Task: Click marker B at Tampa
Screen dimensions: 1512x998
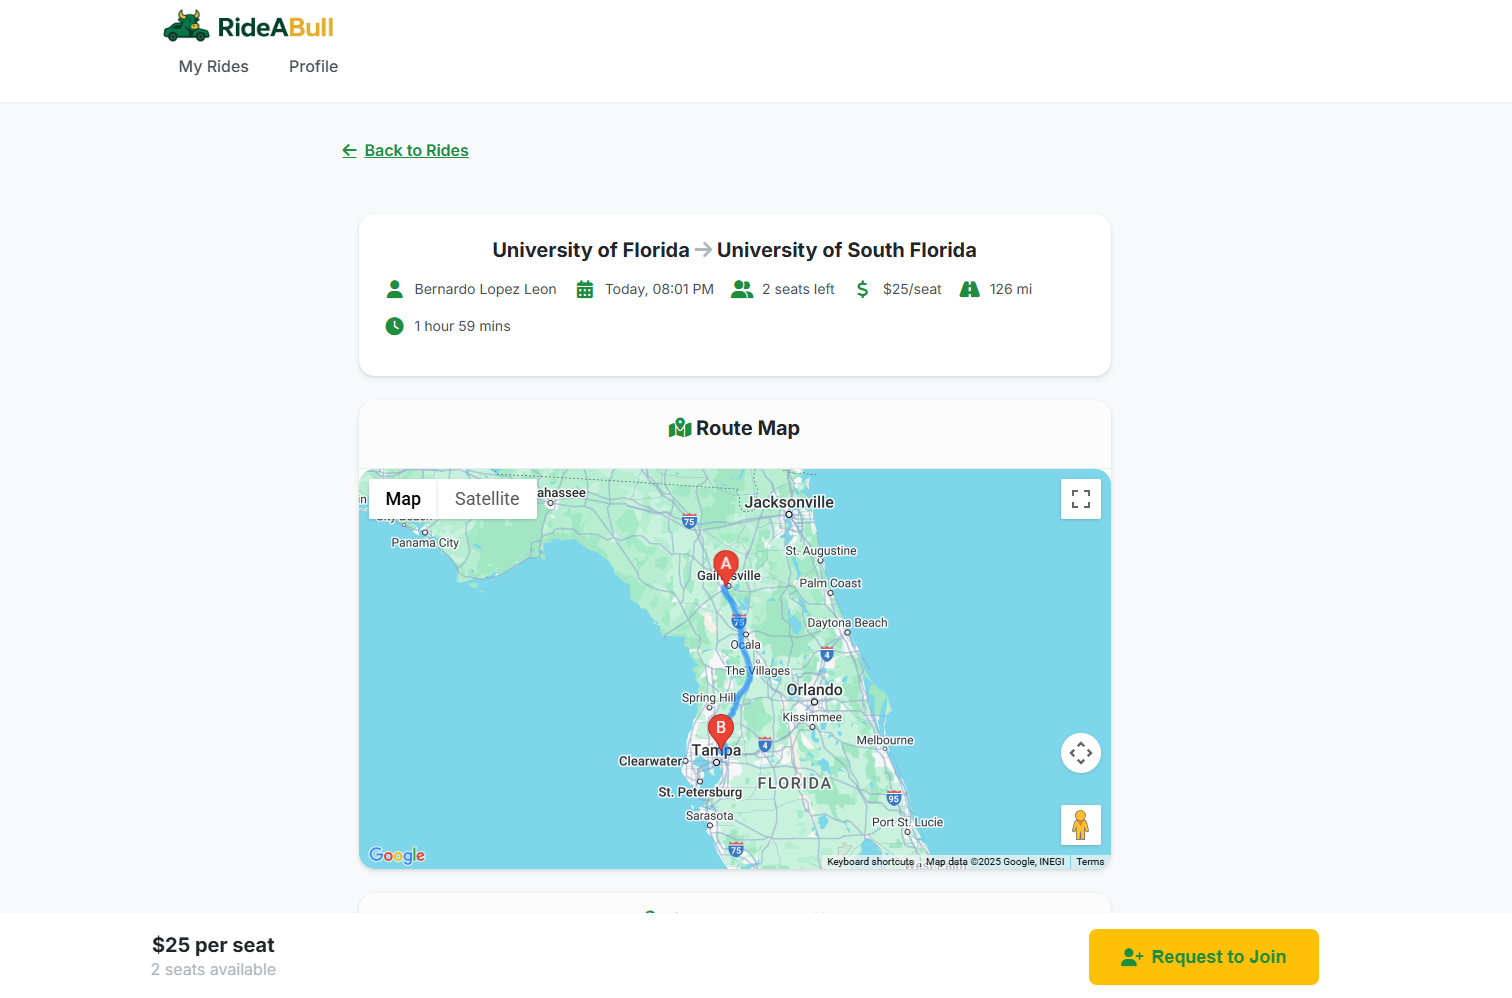Action: click(x=721, y=732)
